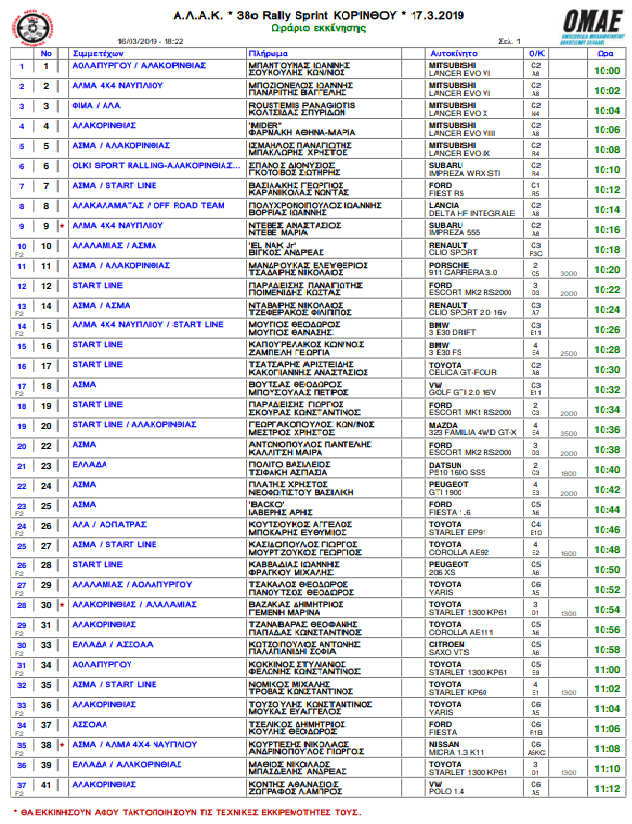Click car 'LANCIA DELTA HF INTEGRALE'
The height and width of the screenshot is (824, 632).
point(472,209)
